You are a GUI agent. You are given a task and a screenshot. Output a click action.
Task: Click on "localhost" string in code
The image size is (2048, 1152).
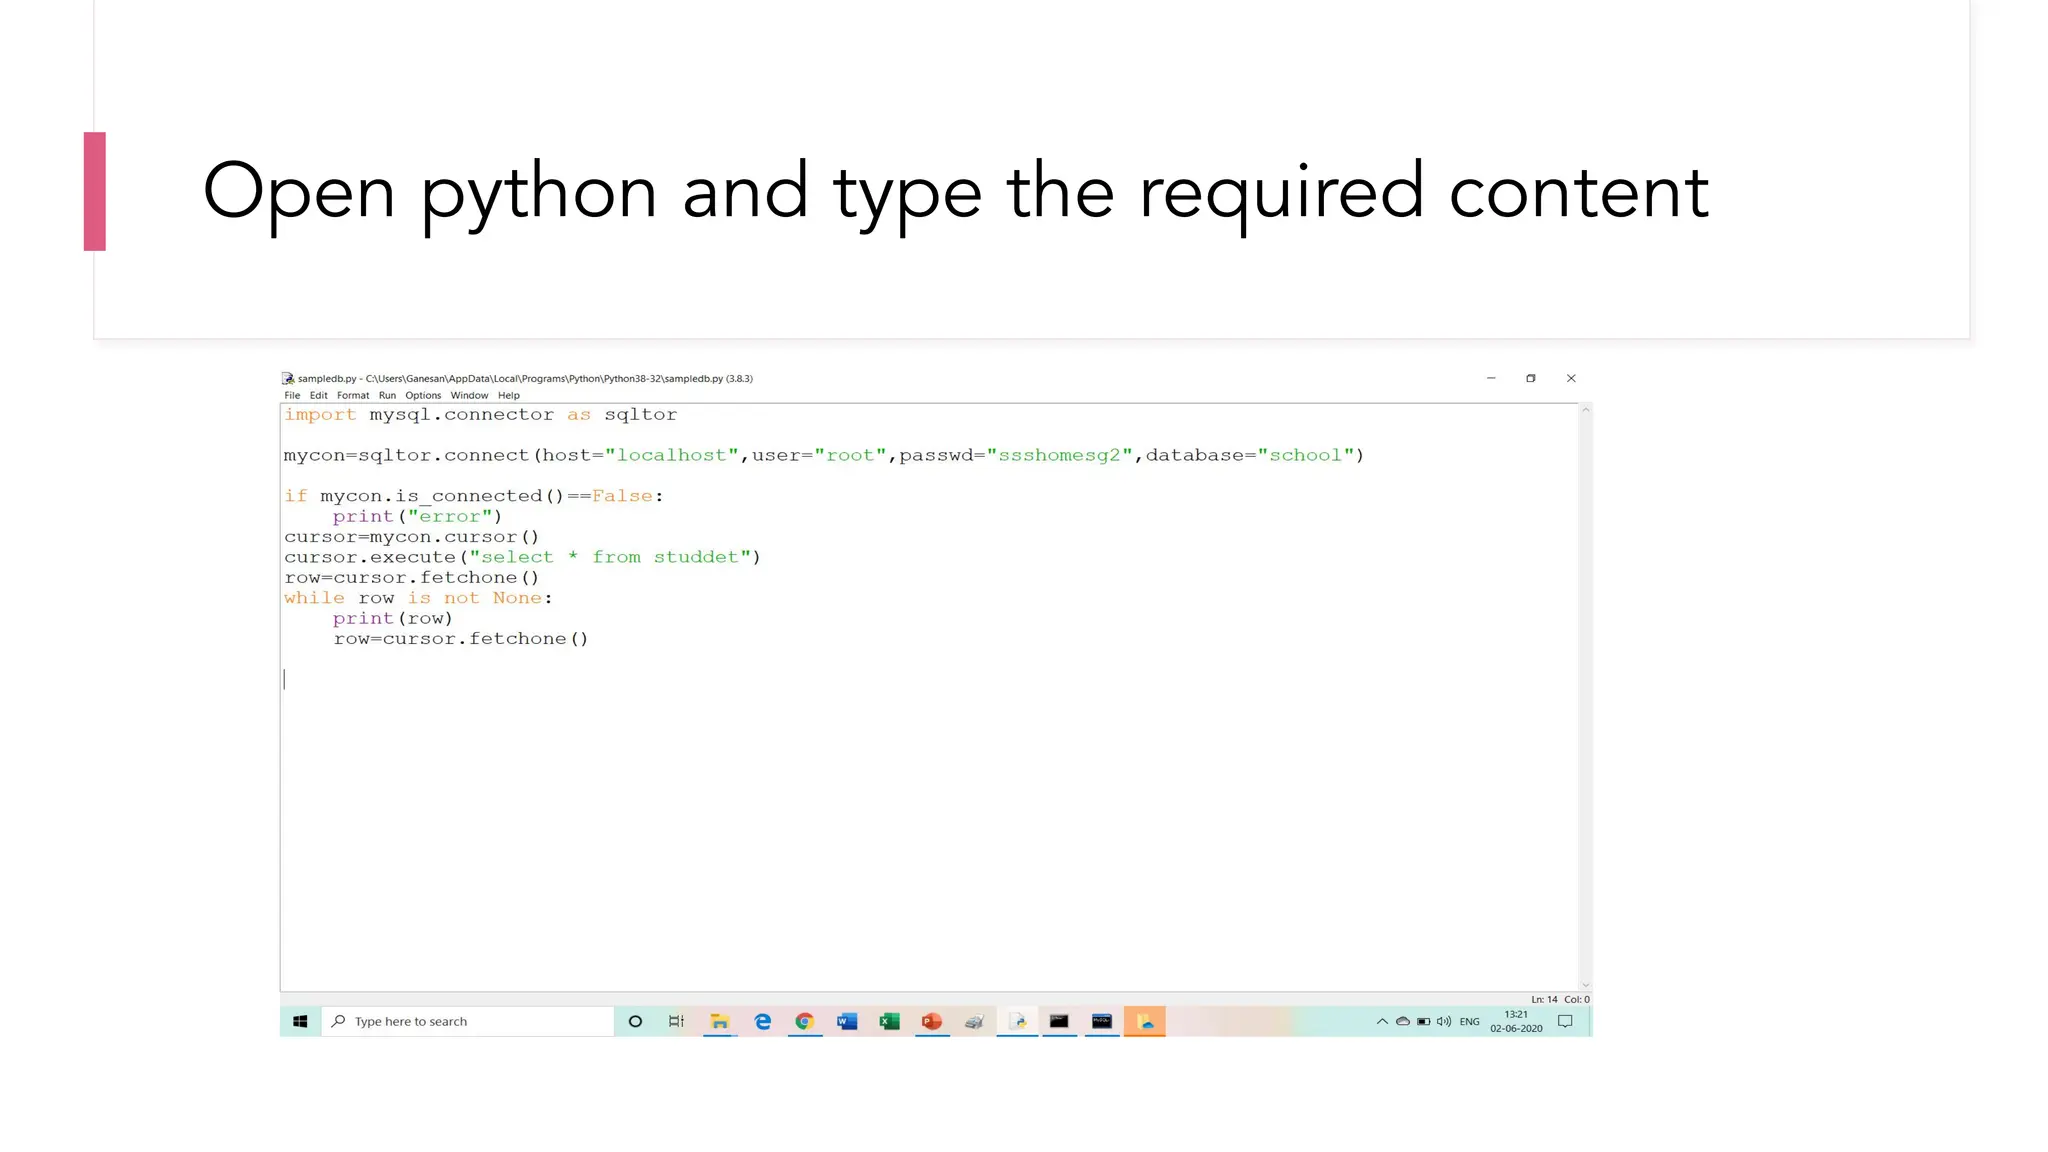(x=672, y=455)
